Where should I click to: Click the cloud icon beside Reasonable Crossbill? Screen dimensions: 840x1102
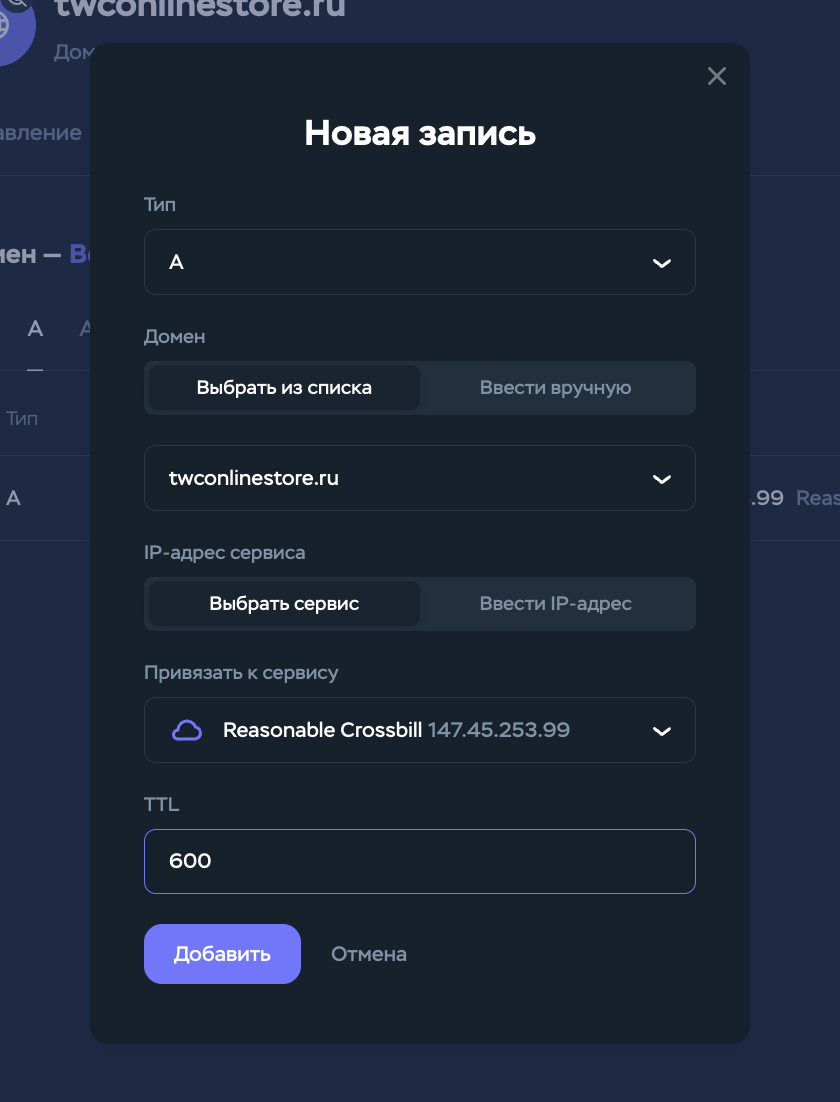(x=187, y=730)
